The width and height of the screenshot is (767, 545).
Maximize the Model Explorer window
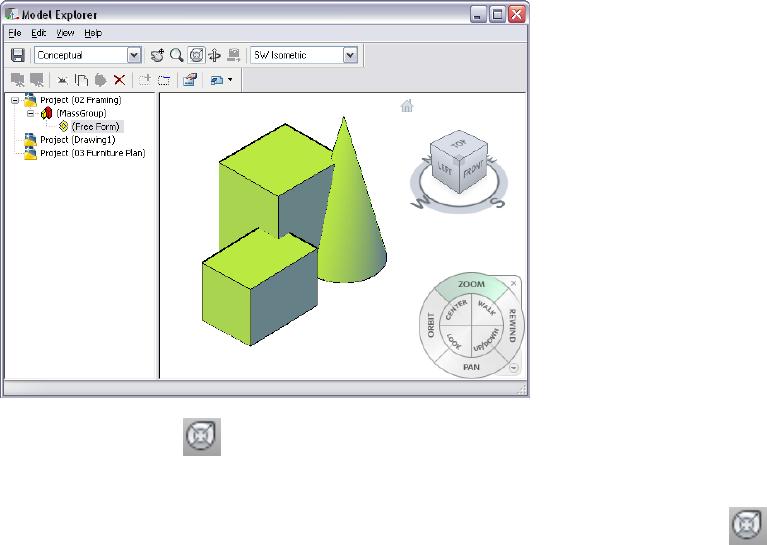pyautogui.click(x=497, y=14)
